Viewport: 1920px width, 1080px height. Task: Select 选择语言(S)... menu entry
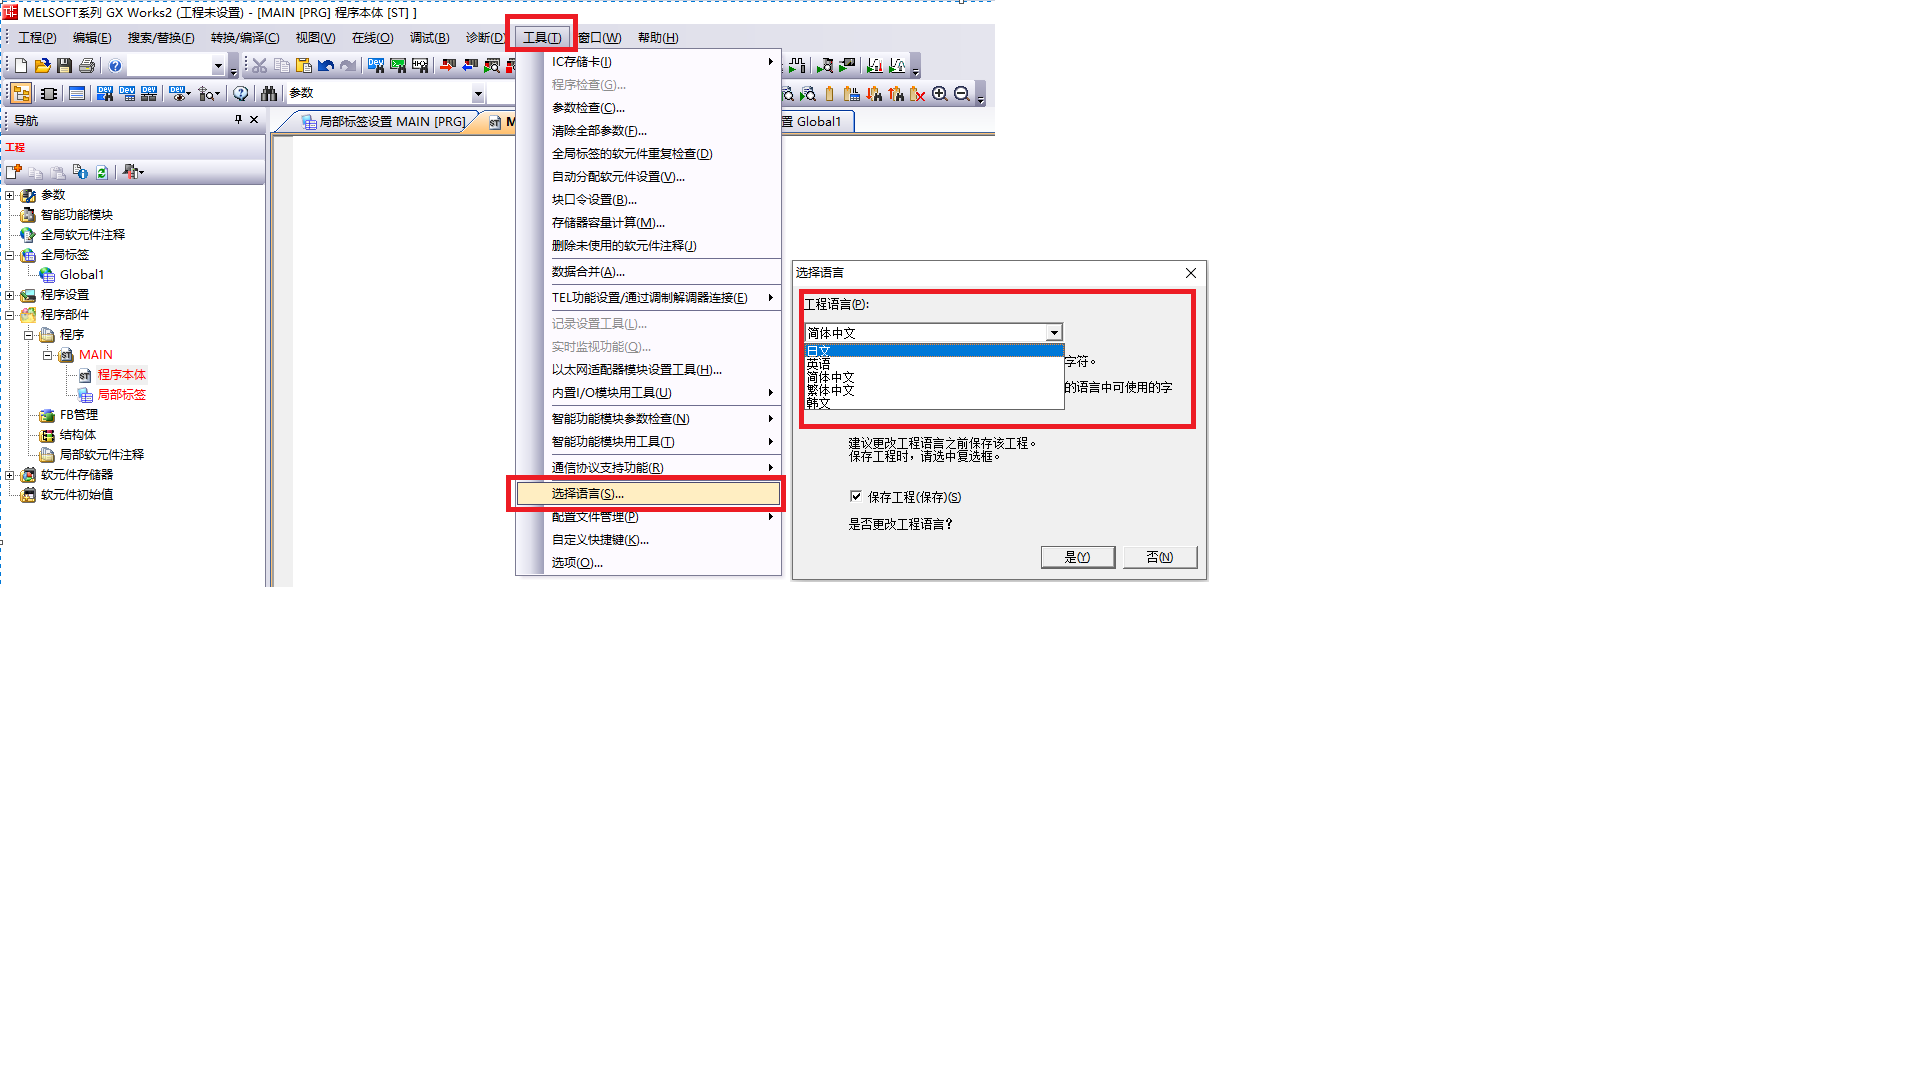[648, 494]
